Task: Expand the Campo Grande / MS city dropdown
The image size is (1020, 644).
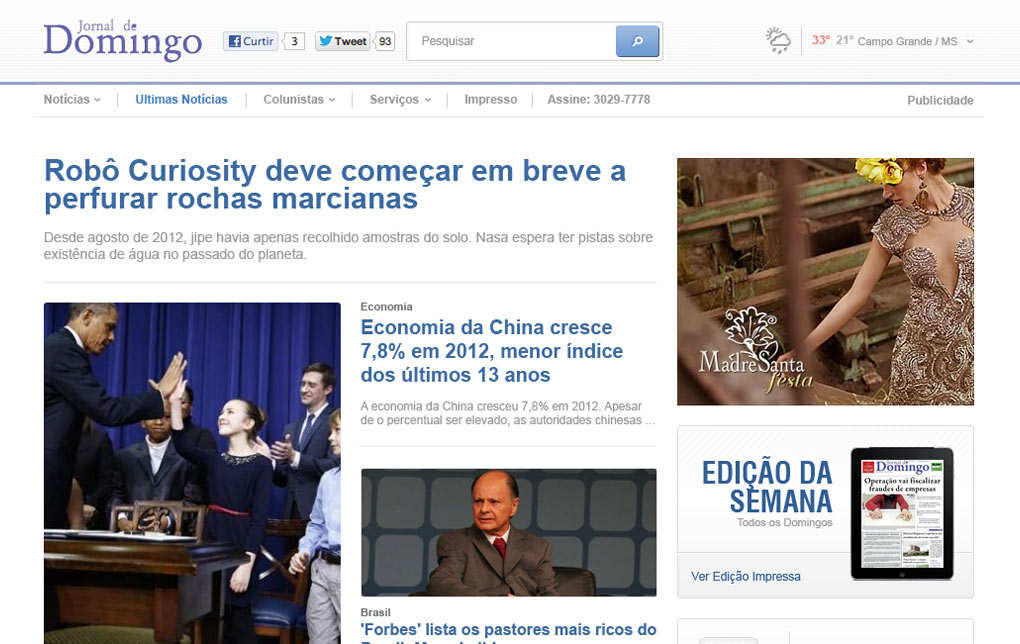Action: coord(970,41)
